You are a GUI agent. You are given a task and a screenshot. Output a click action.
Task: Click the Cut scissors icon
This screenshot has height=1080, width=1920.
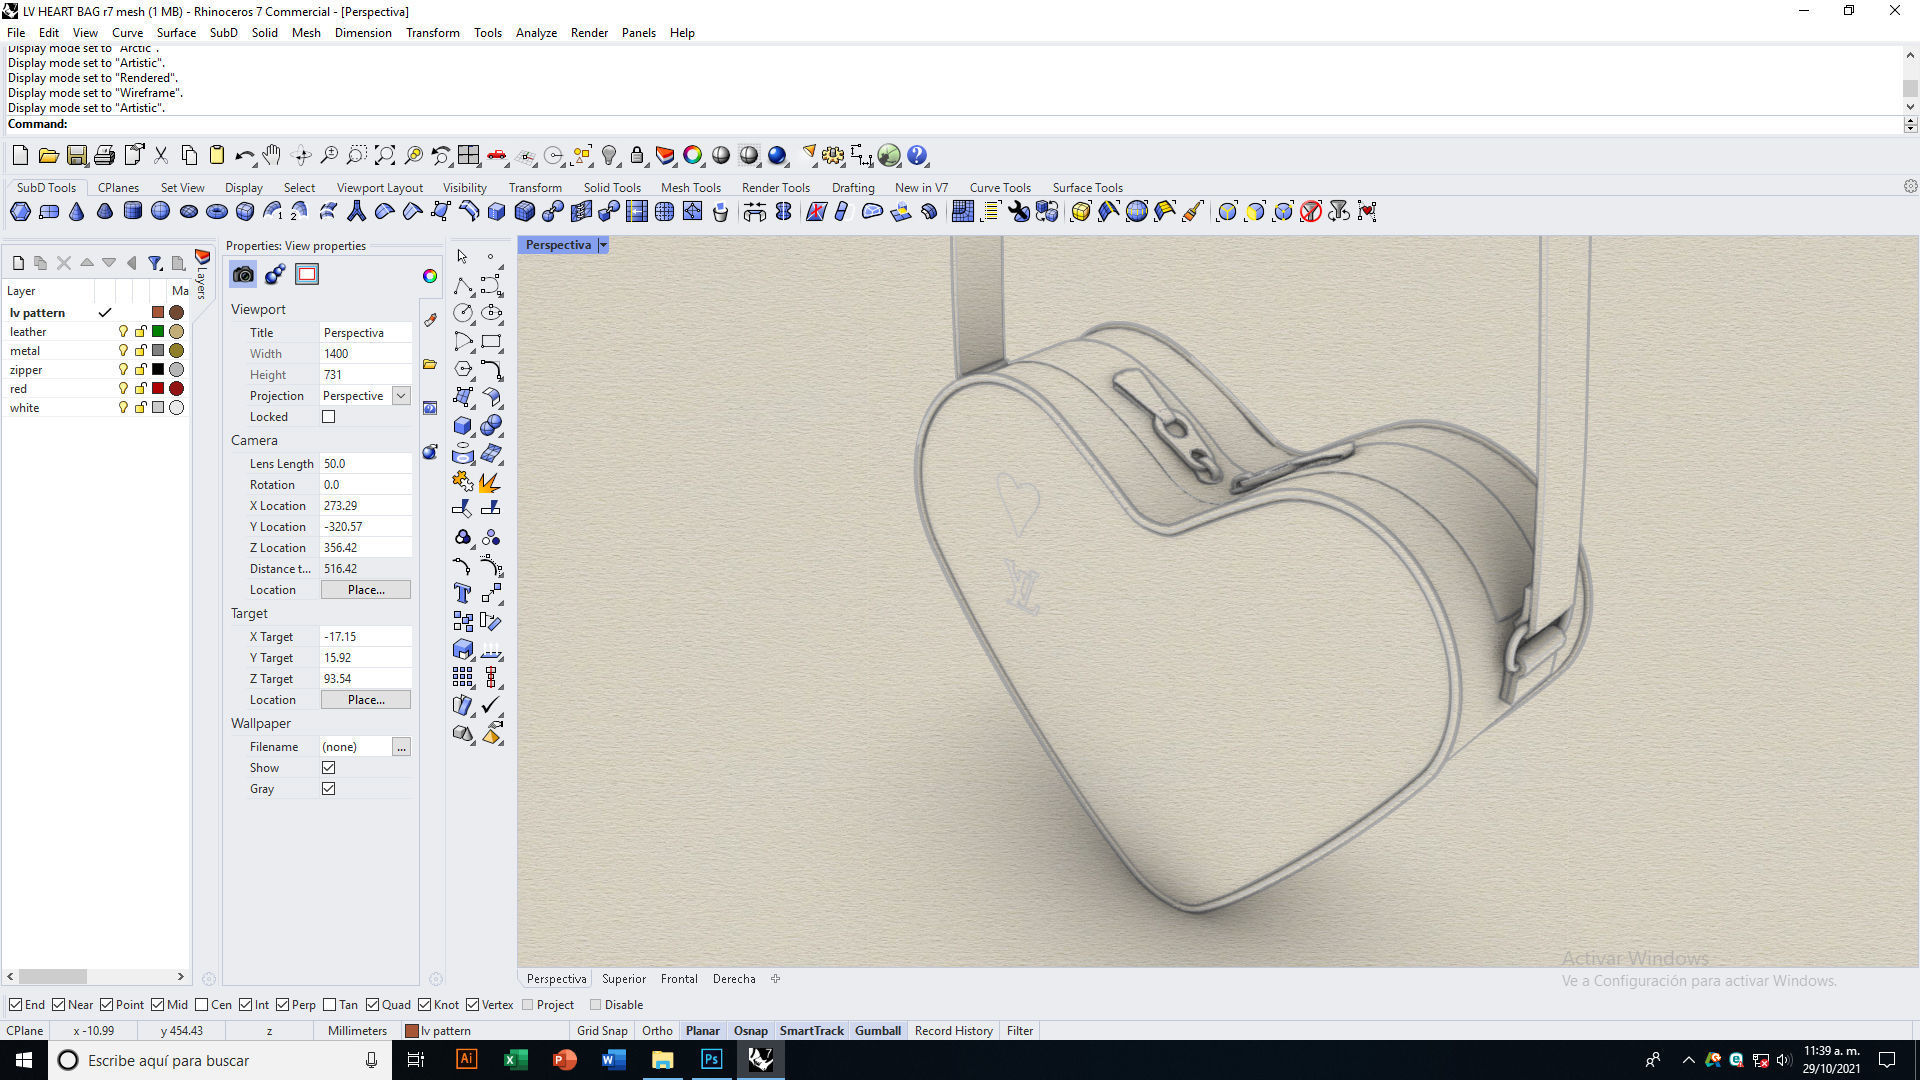coord(160,155)
